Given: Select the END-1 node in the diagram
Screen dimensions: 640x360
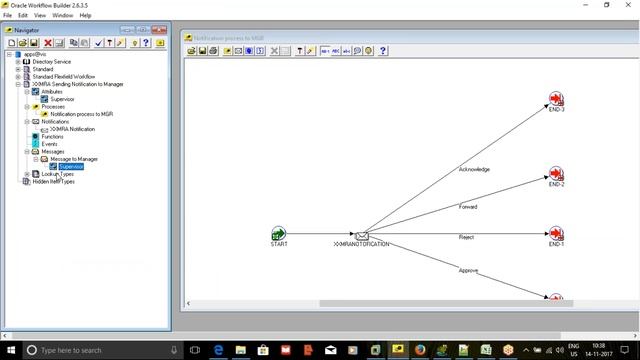Looking at the screenshot, I should (556, 233).
